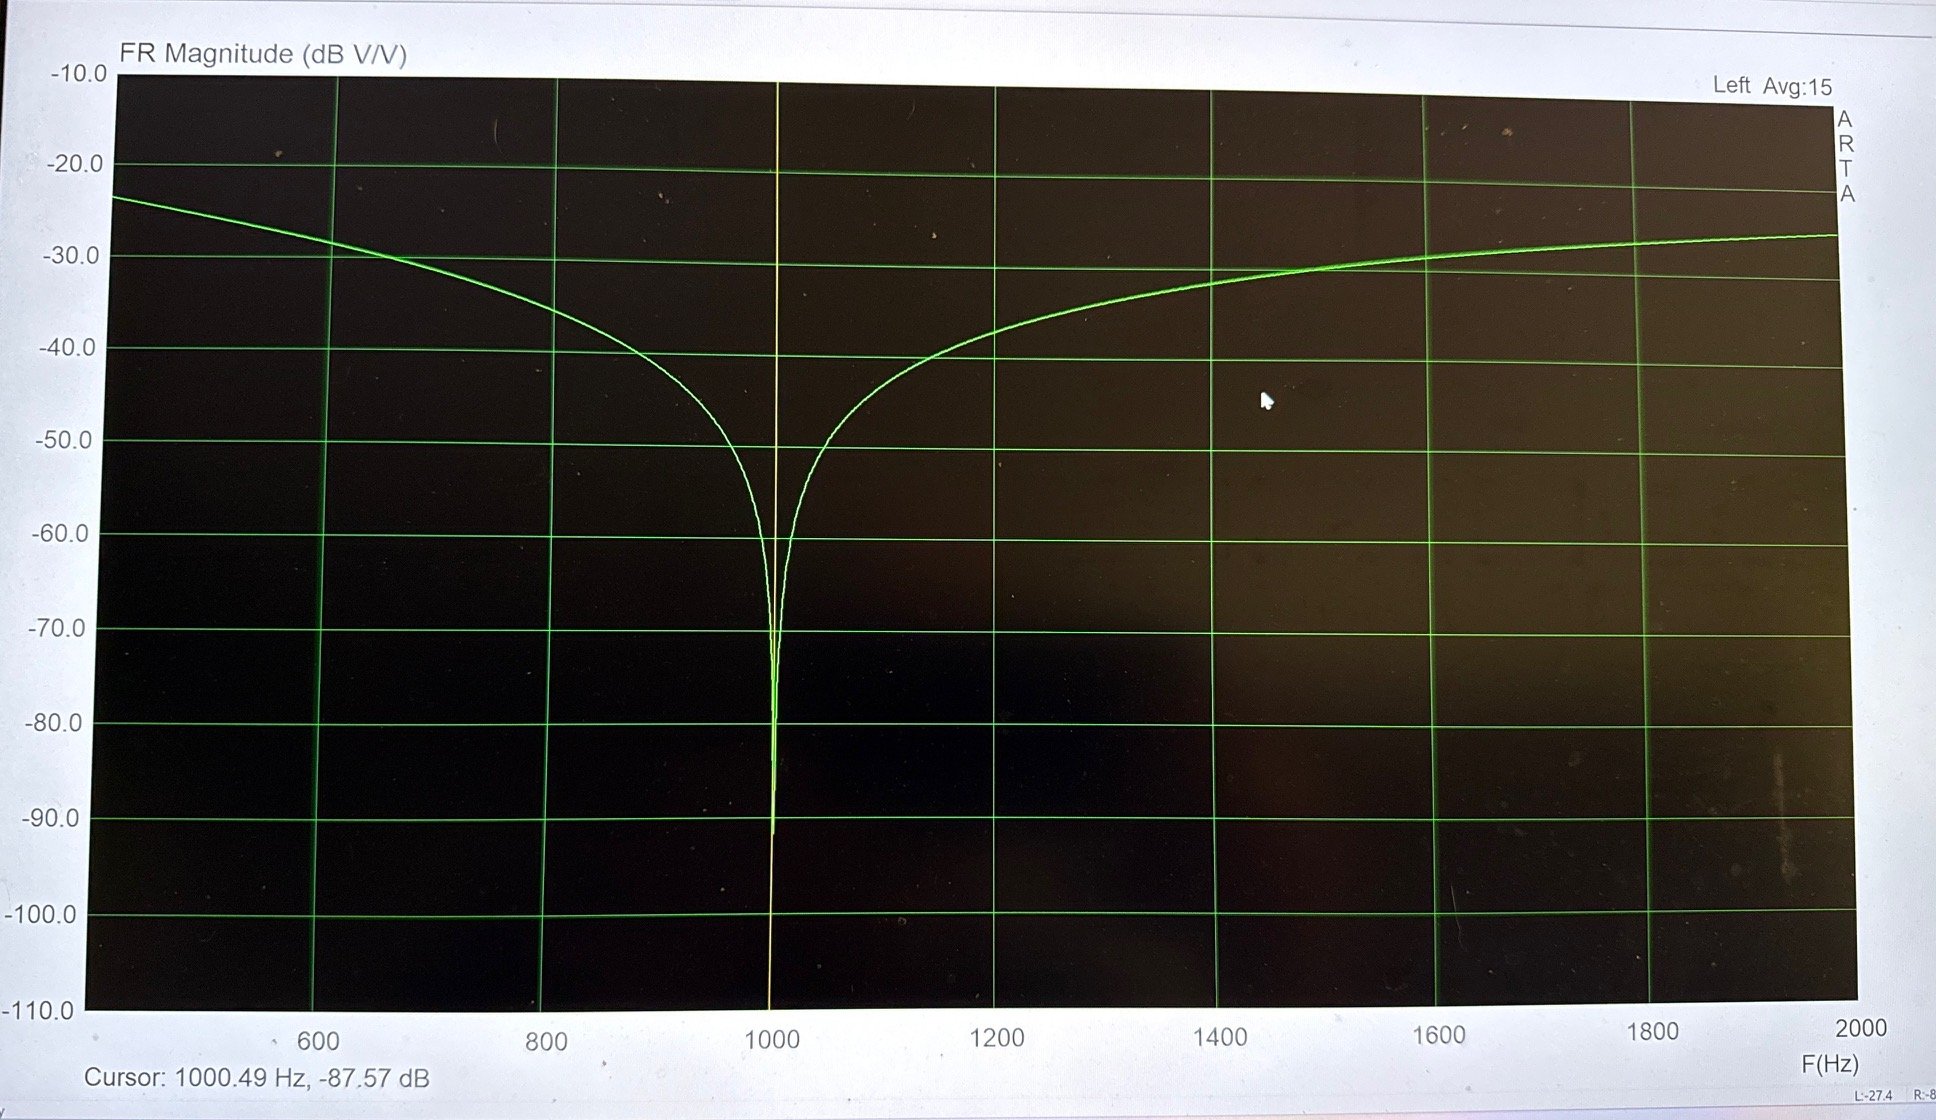
Task: Click the 1000 frequency axis label
Action: coord(772,1040)
